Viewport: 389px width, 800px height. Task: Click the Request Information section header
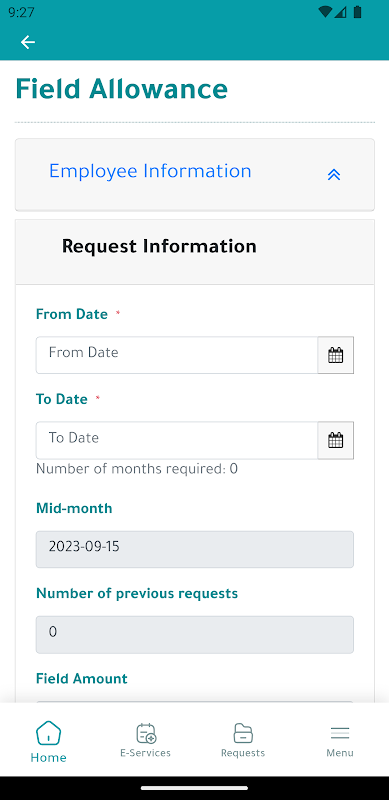tap(194, 252)
